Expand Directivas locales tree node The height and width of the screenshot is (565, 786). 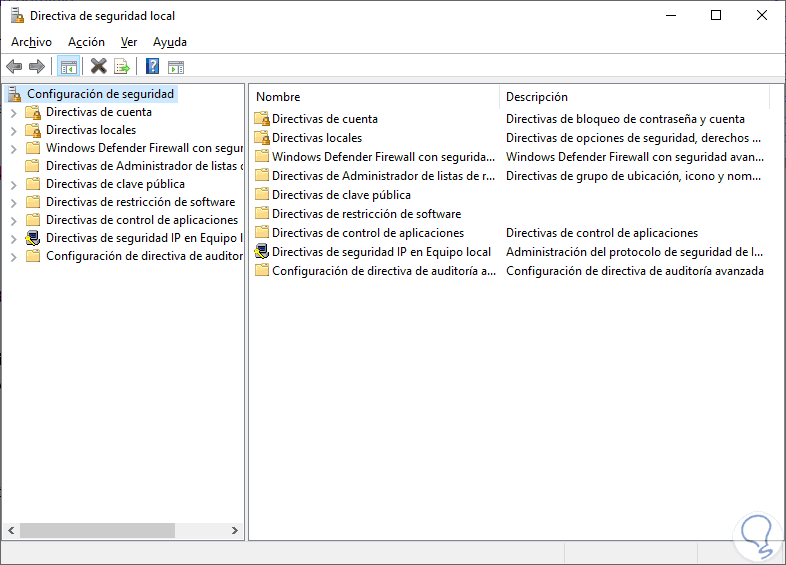coord(14,131)
